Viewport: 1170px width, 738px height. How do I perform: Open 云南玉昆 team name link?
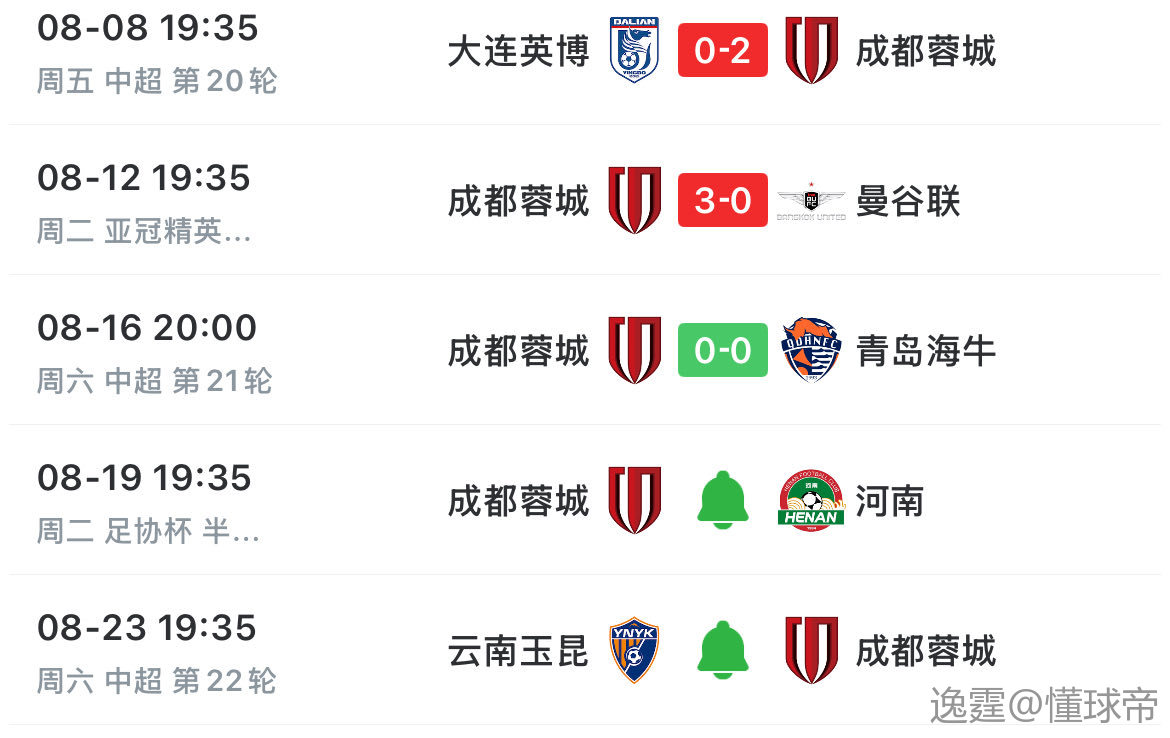pyautogui.click(x=519, y=651)
